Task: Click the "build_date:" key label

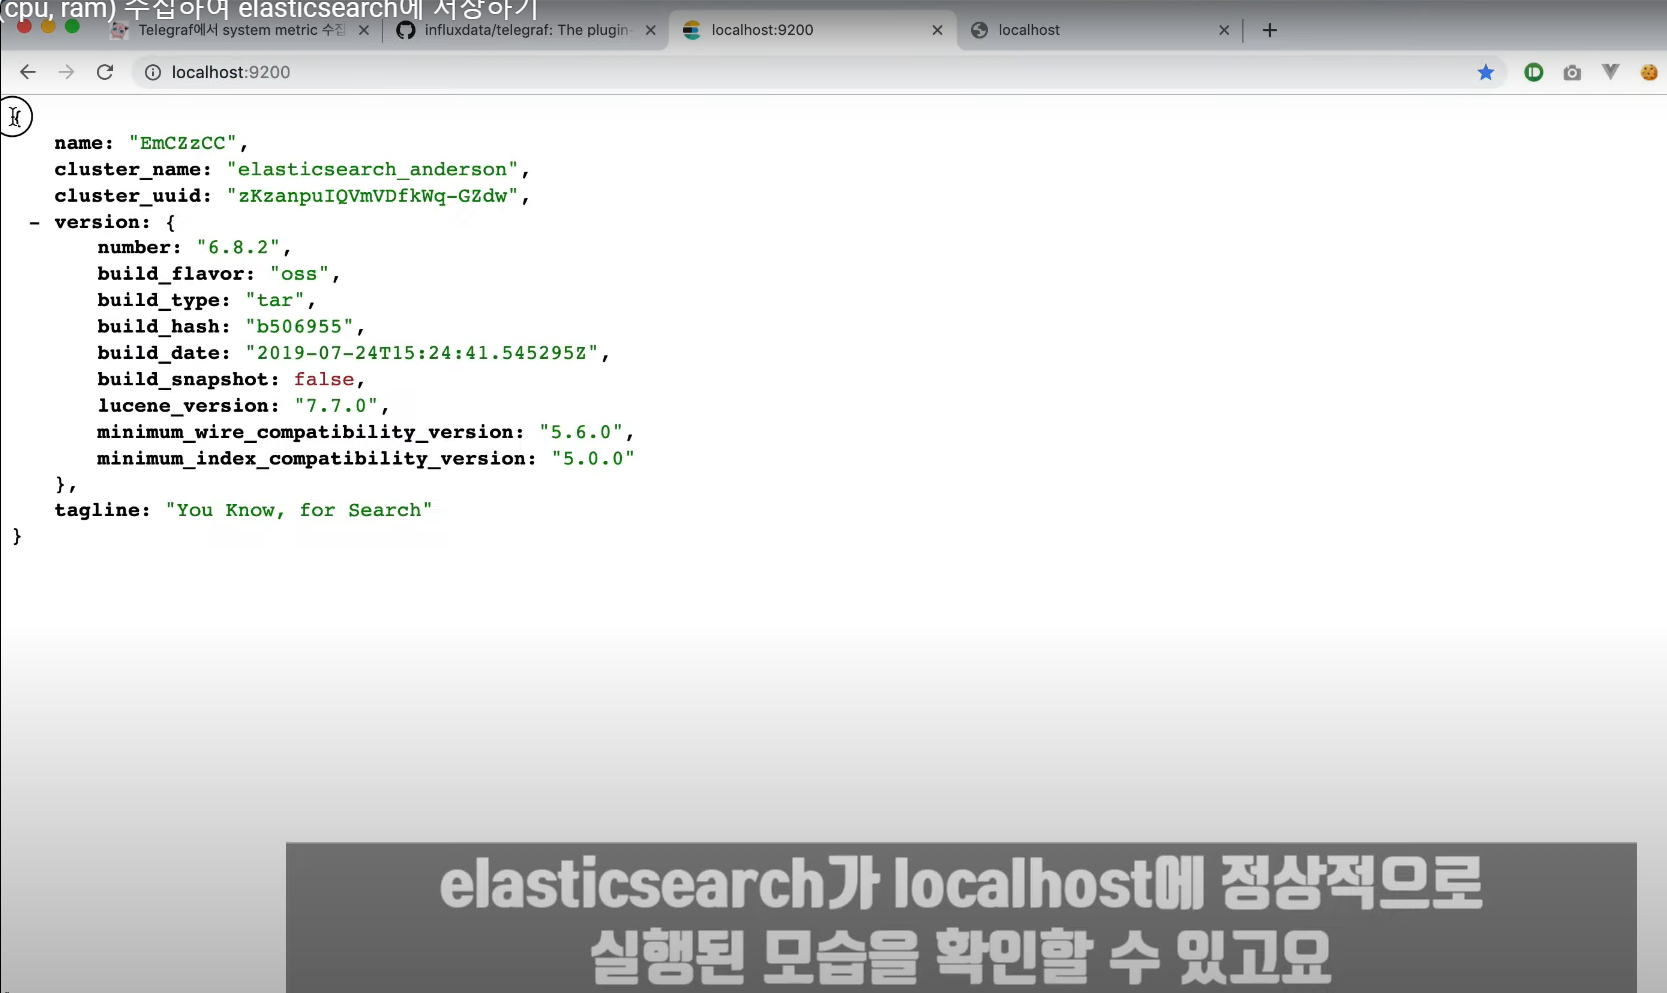Action: pos(164,352)
